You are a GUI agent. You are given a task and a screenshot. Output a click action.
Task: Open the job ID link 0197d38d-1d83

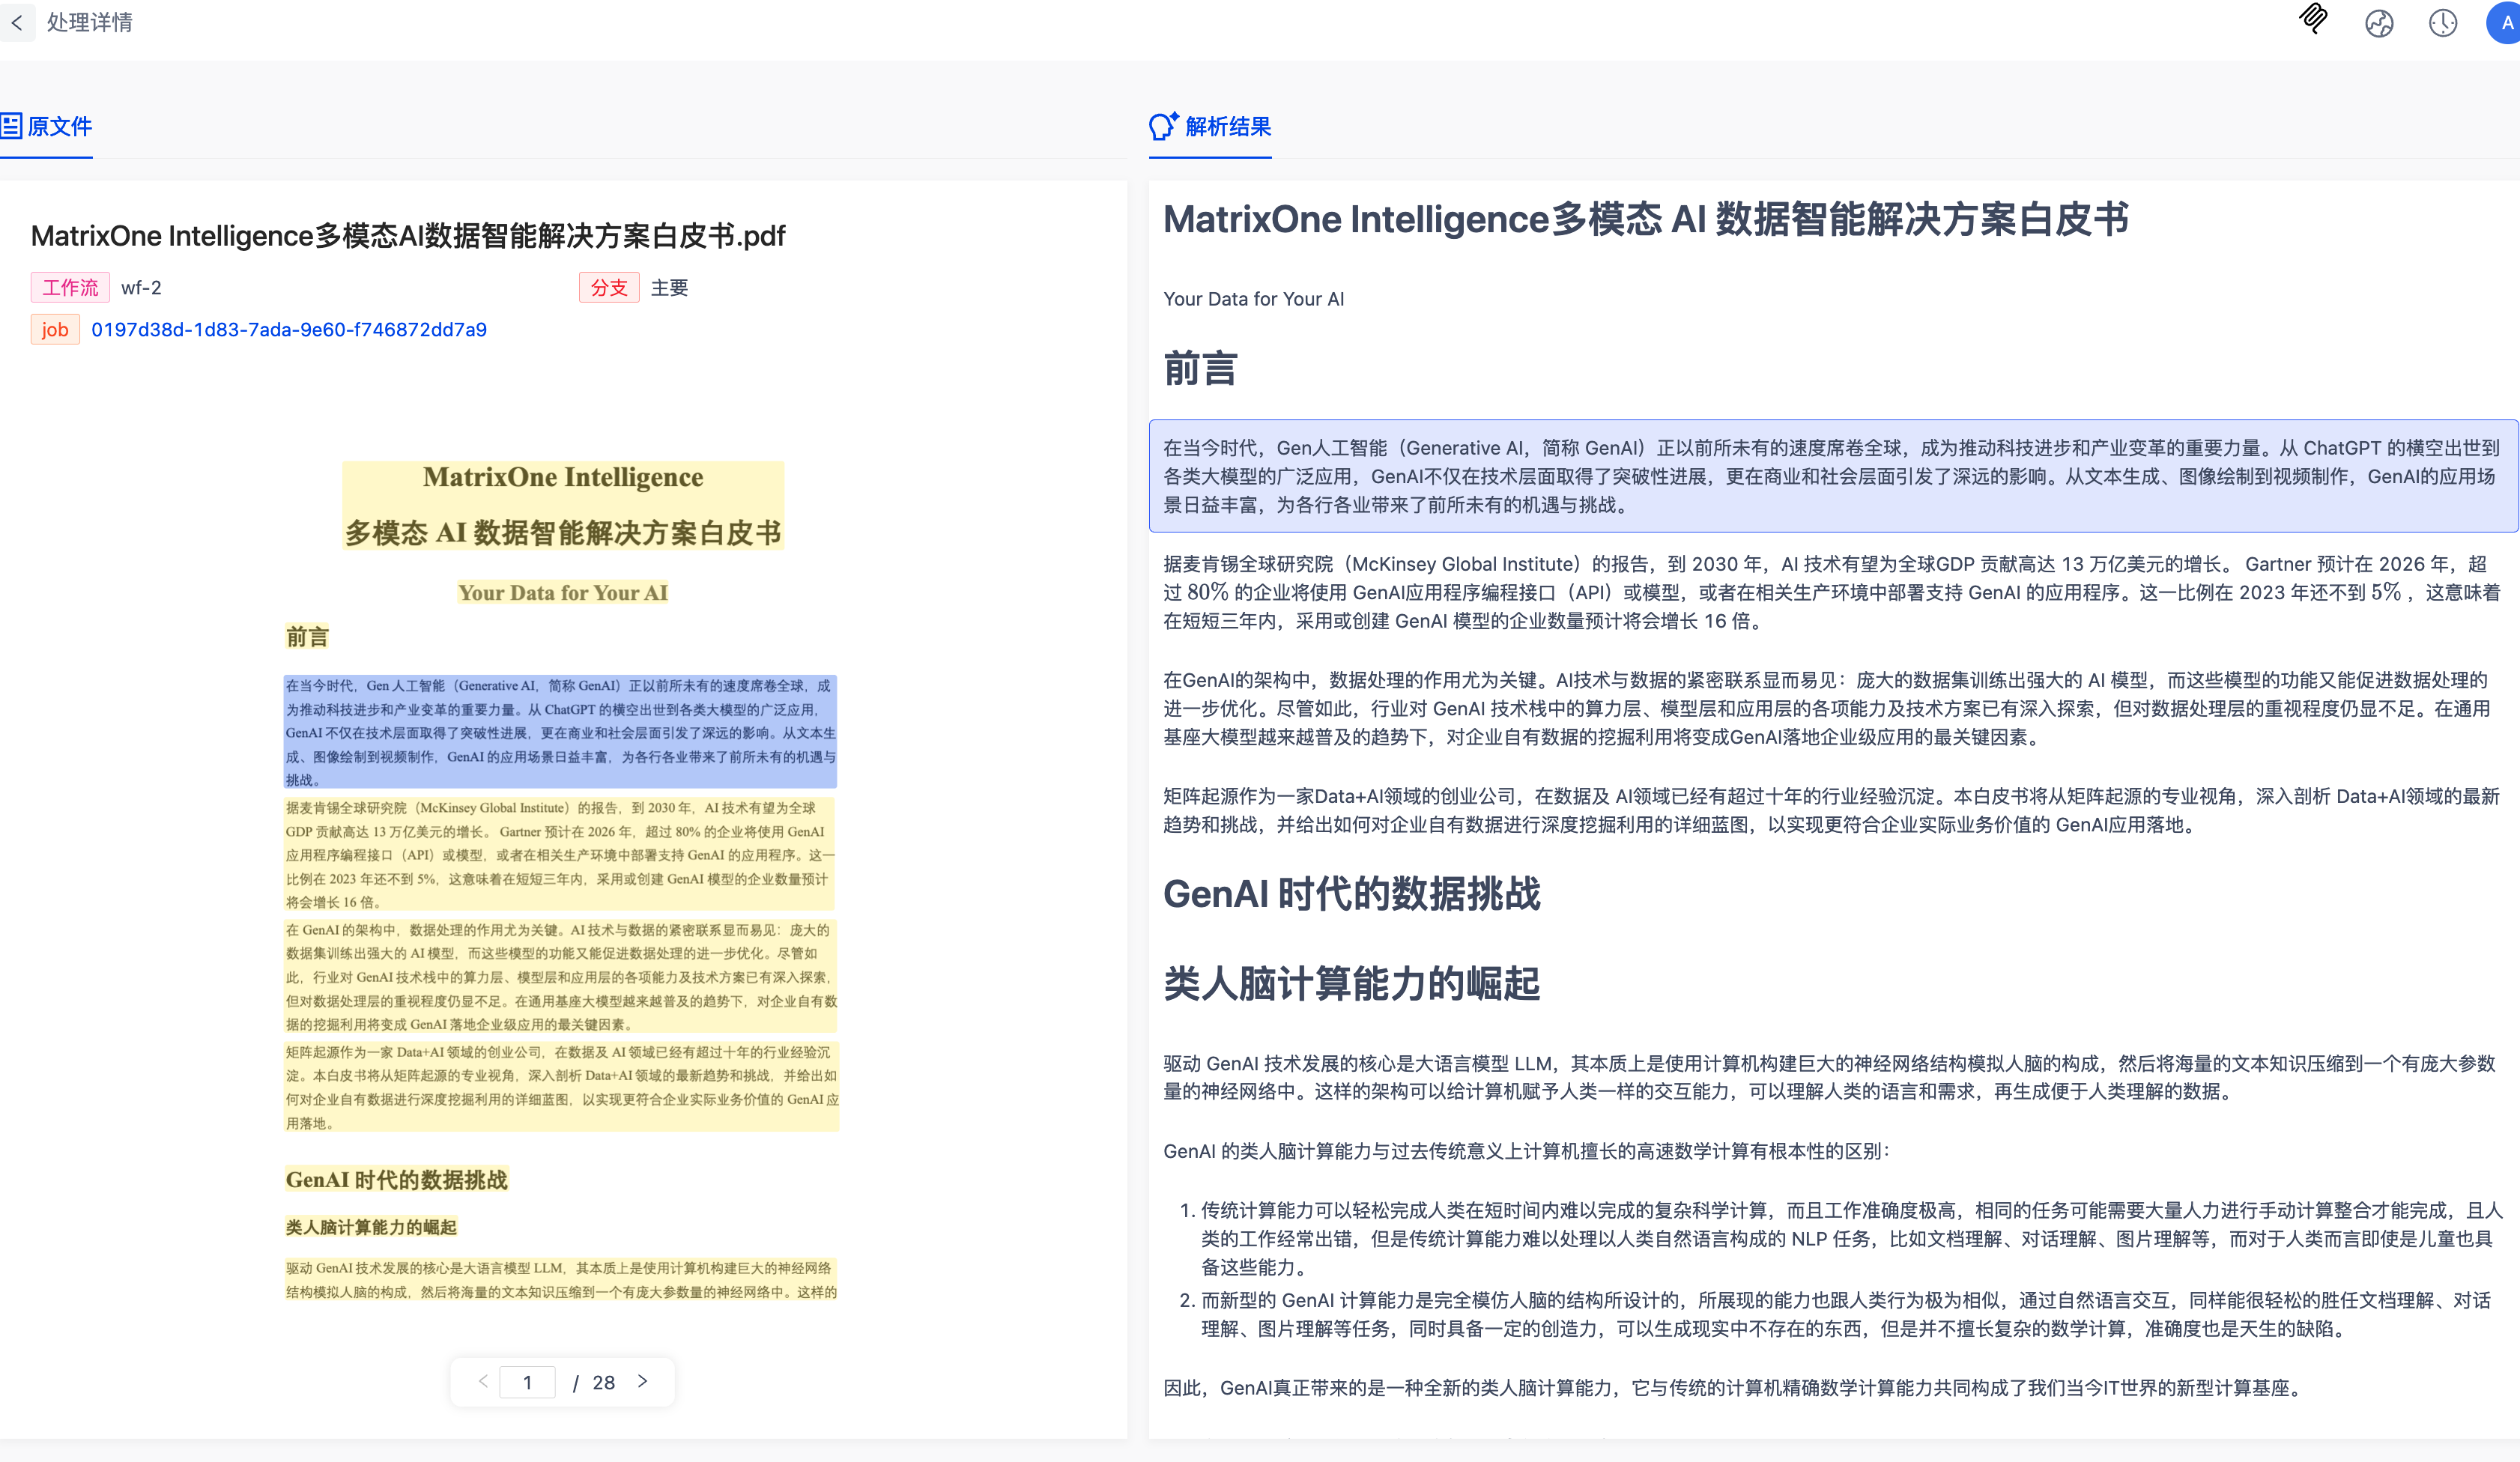coord(289,329)
